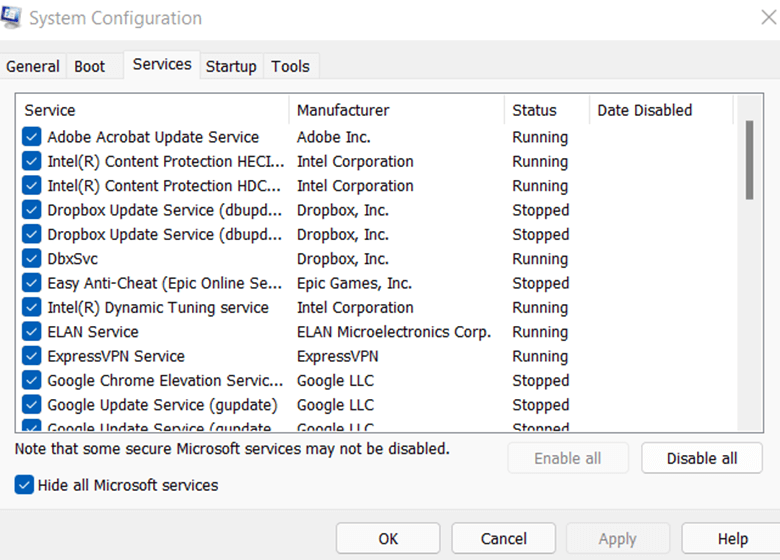
Task: Toggle Easy Anti-Cheat service checkbox
Action: (x=31, y=283)
